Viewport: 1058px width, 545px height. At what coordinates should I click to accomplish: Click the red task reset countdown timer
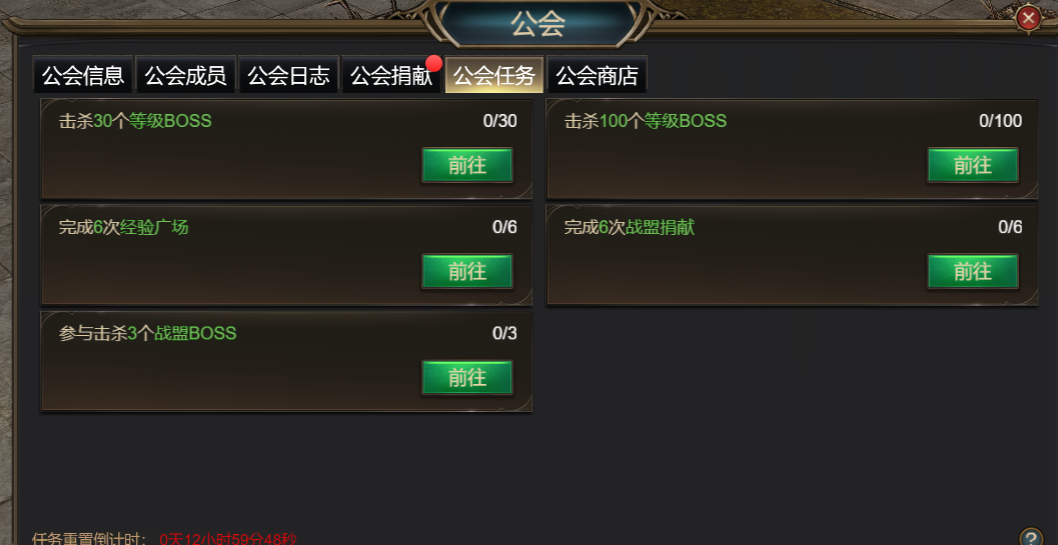[228, 539]
